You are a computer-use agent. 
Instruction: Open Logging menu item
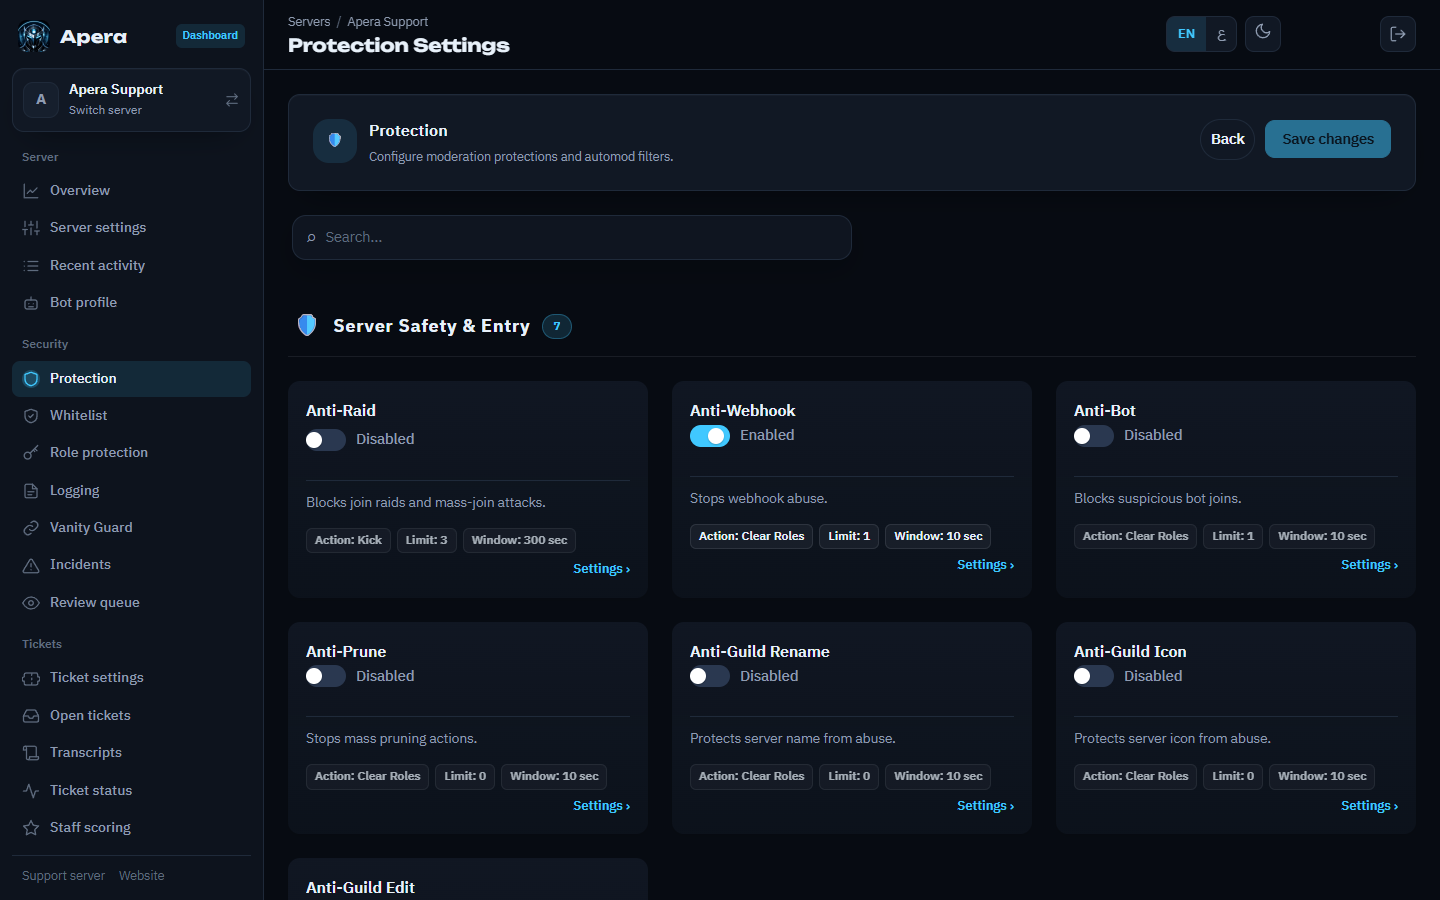click(131, 491)
